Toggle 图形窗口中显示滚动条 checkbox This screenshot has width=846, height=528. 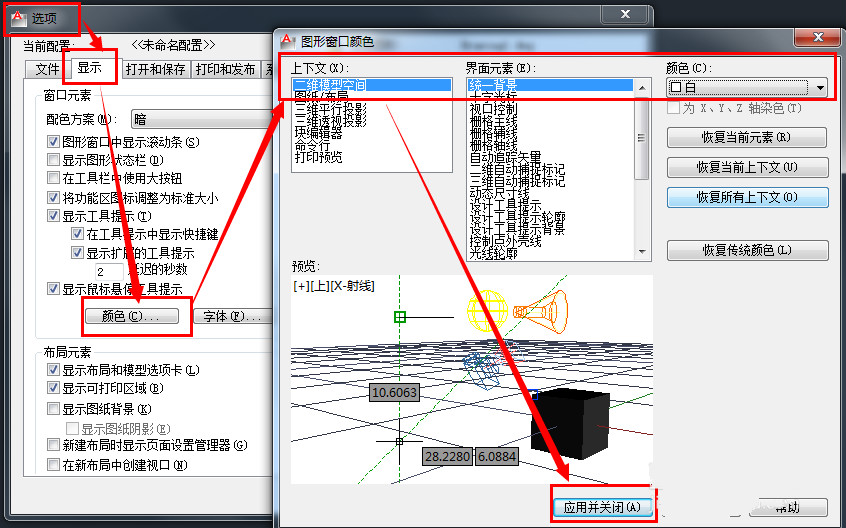54,142
